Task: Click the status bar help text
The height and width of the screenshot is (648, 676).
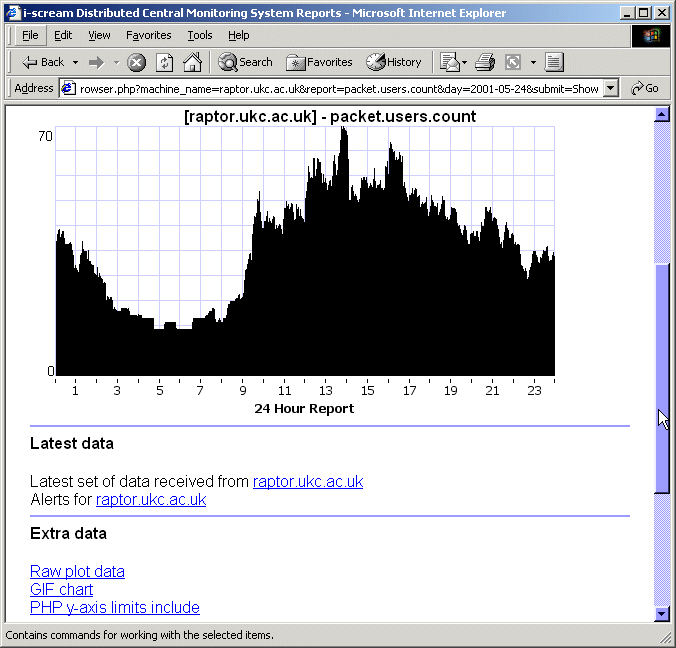Action: coord(140,635)
